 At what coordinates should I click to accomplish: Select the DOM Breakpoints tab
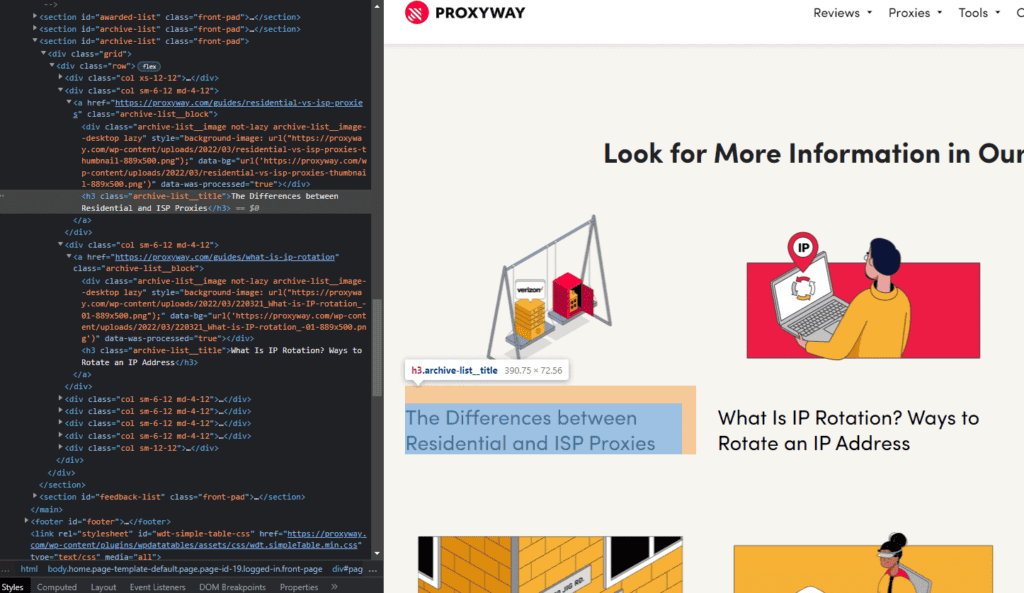[232, 587]
